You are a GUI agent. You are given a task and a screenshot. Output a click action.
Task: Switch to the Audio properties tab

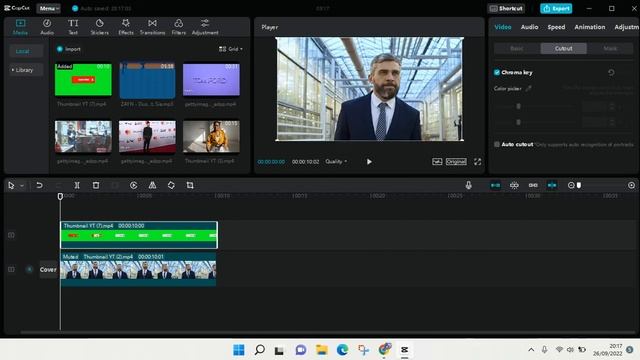529,27
